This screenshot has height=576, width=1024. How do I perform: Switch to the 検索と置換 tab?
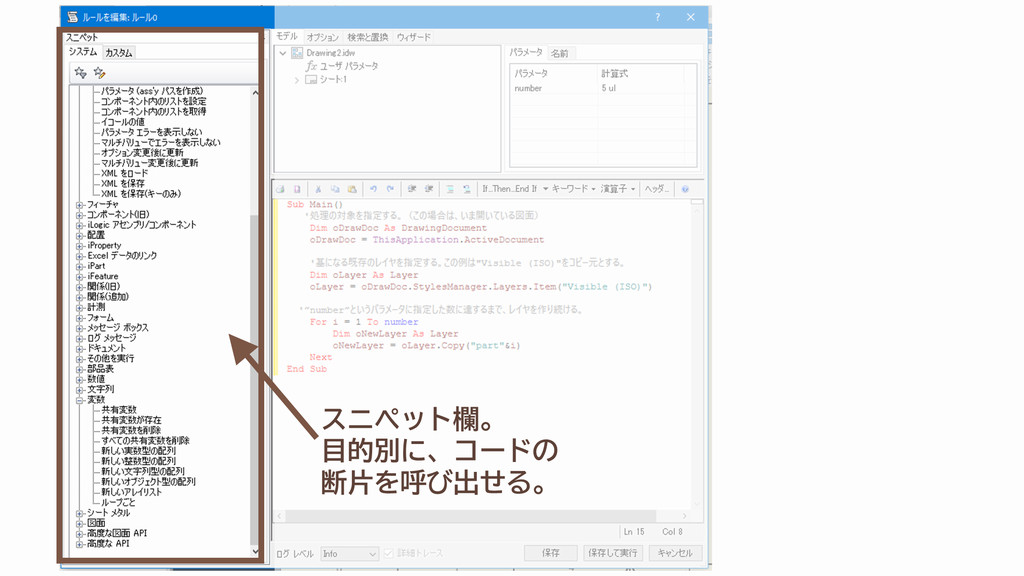(367, 37)
